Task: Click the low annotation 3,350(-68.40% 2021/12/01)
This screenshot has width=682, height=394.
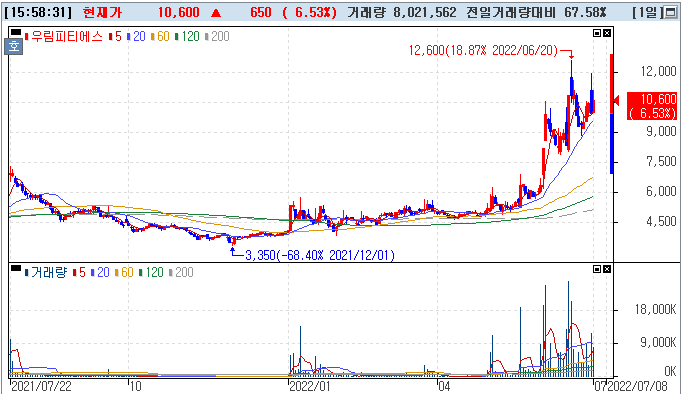Action: coord(320,255)
